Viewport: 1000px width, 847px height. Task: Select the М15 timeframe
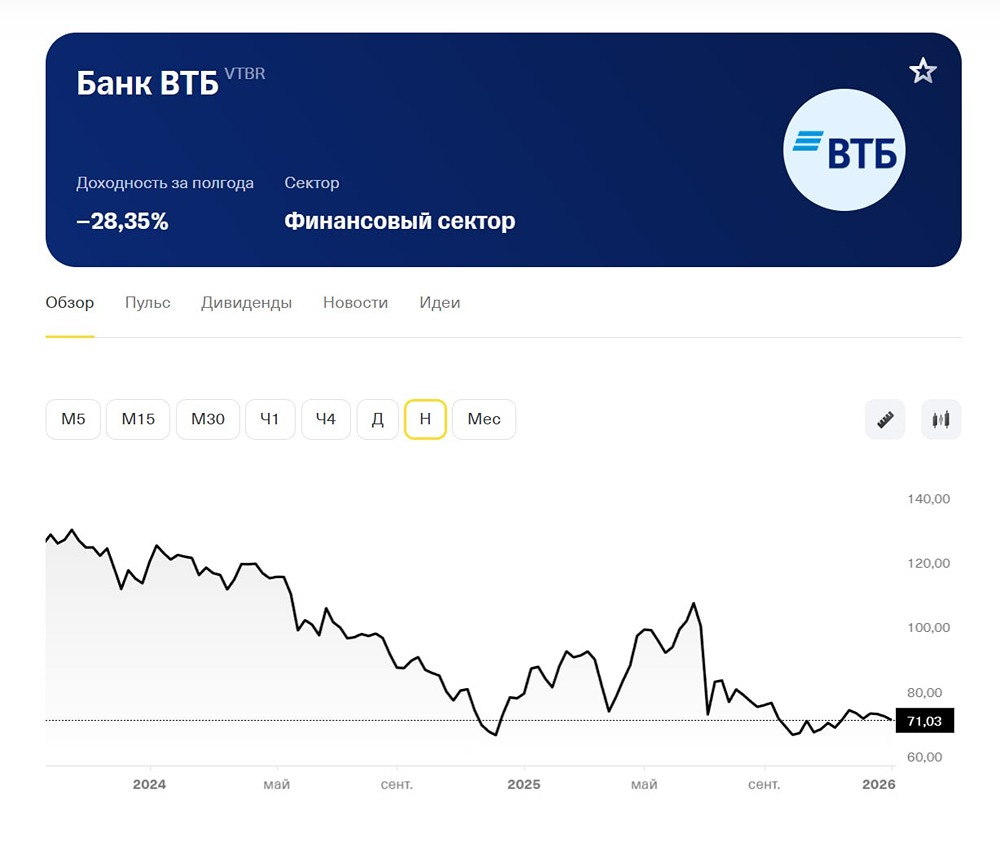pos(138,420)
